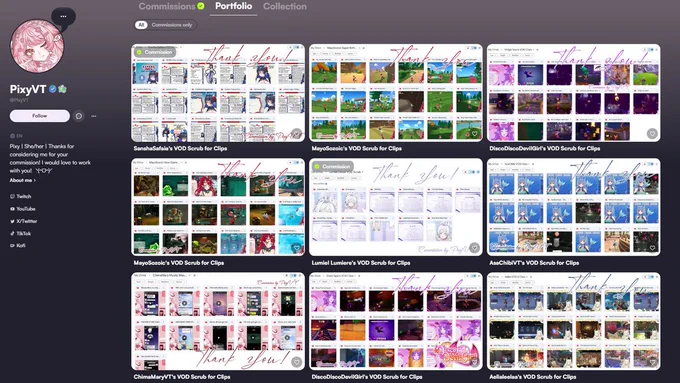The image size is (680, 383).
Task: Switch to the Portfolio tab
Action: (233, 6)
